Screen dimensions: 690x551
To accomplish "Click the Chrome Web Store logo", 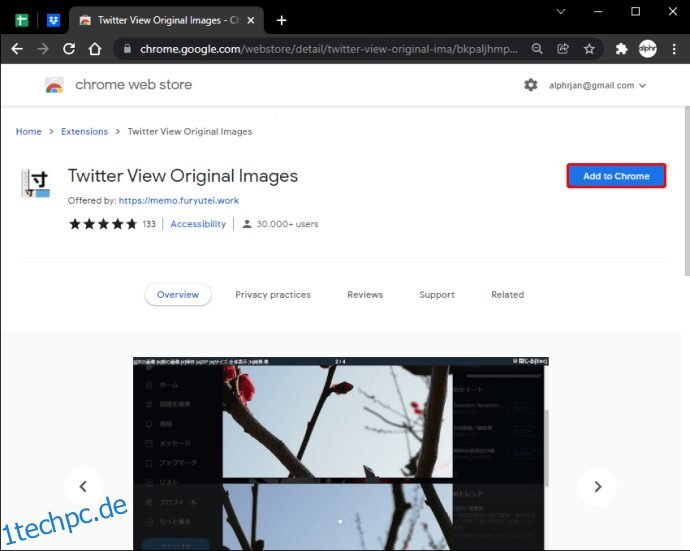I will pyautogui.click(x=54, y=85).
